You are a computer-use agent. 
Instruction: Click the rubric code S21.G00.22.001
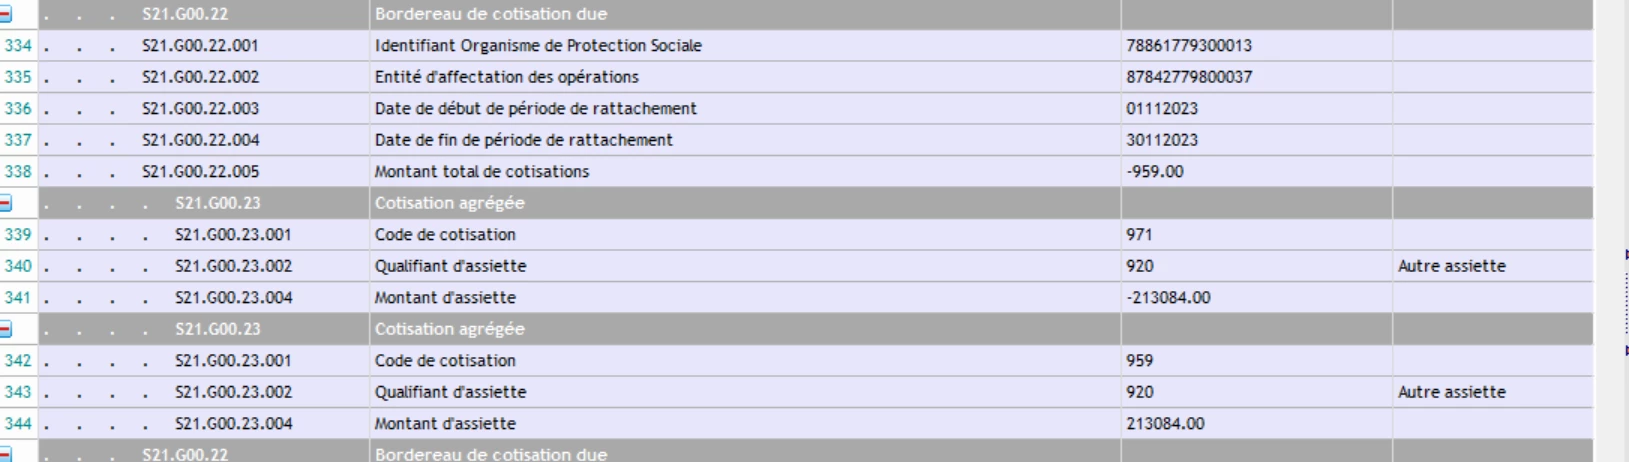[200, 46]
